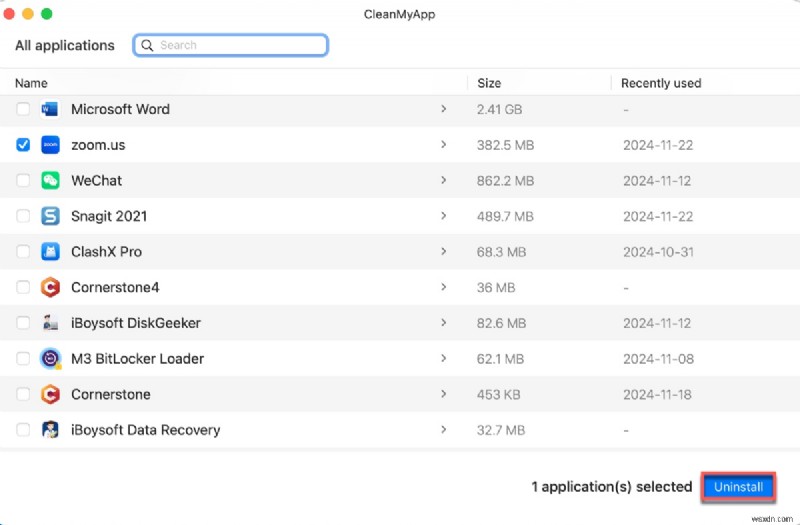800x525 pixels.
Task: Expand iBoysoft DiskGeeker chevron
Action: click(x=443, y=322)
